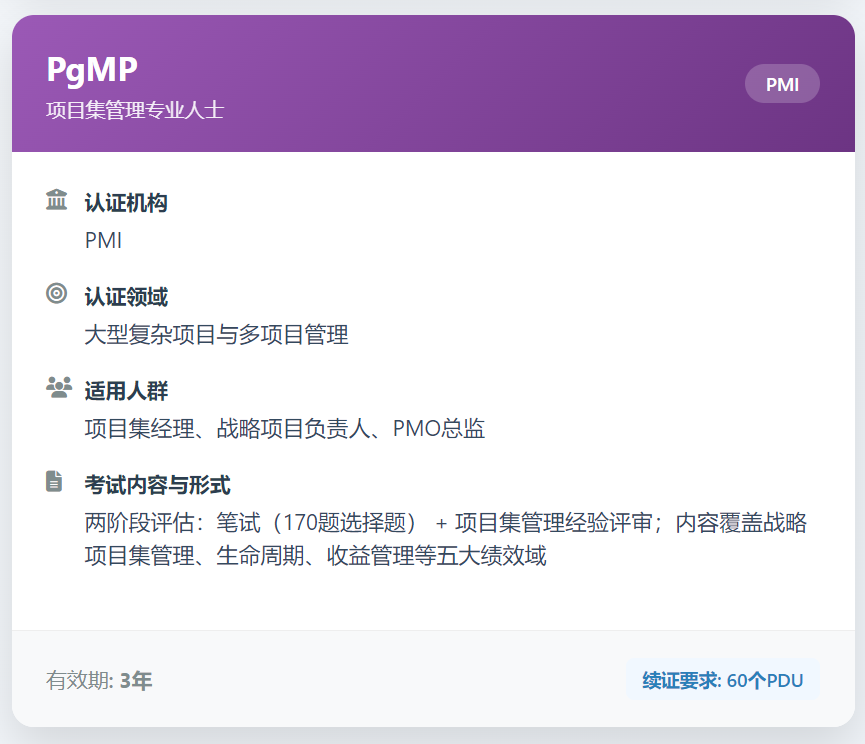
Task: Select the PgMP card title
Action: click(92, 70)
